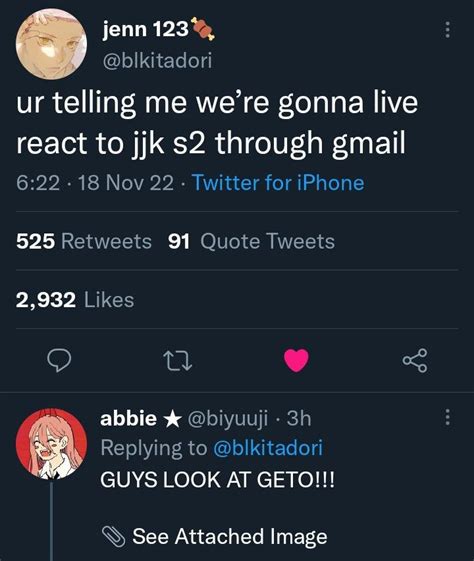
Task: Open See Attached Image link
Action: [x=230, y=536]
